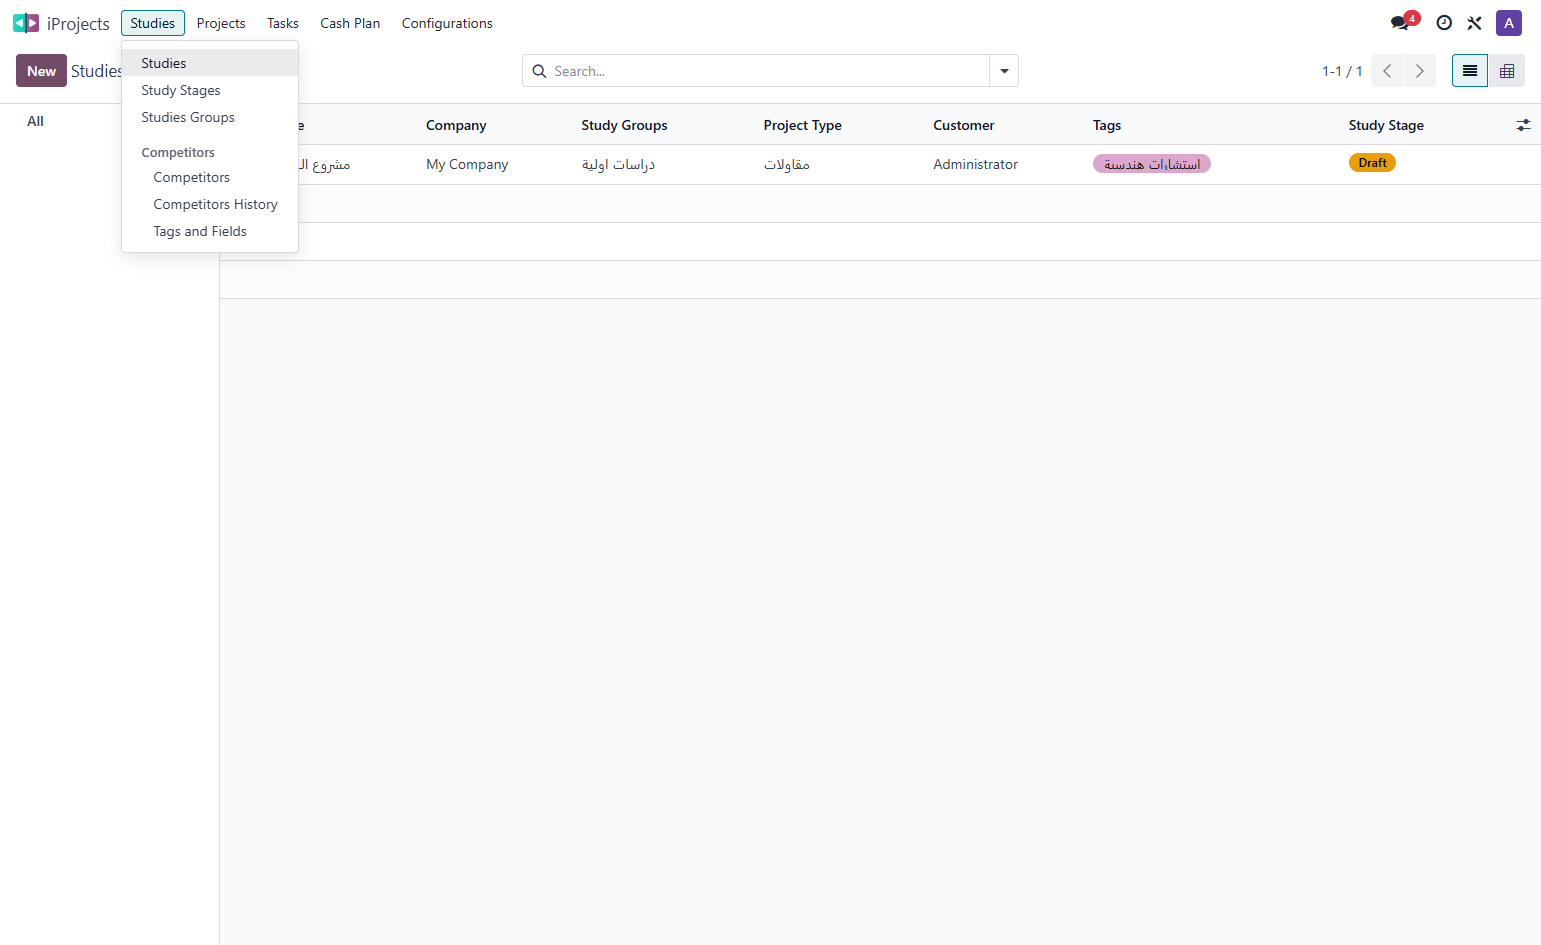Go to next page of records
This screenshot has width=1541, height=945.
click(x=1419, y=71)
